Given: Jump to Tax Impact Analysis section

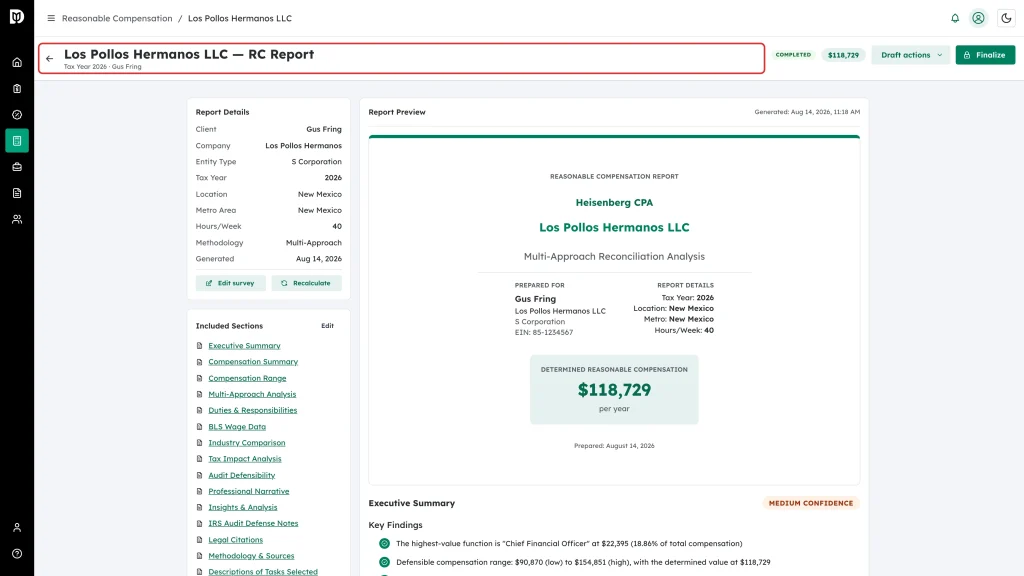Looking at the screenshot, I should coord(245,459).
